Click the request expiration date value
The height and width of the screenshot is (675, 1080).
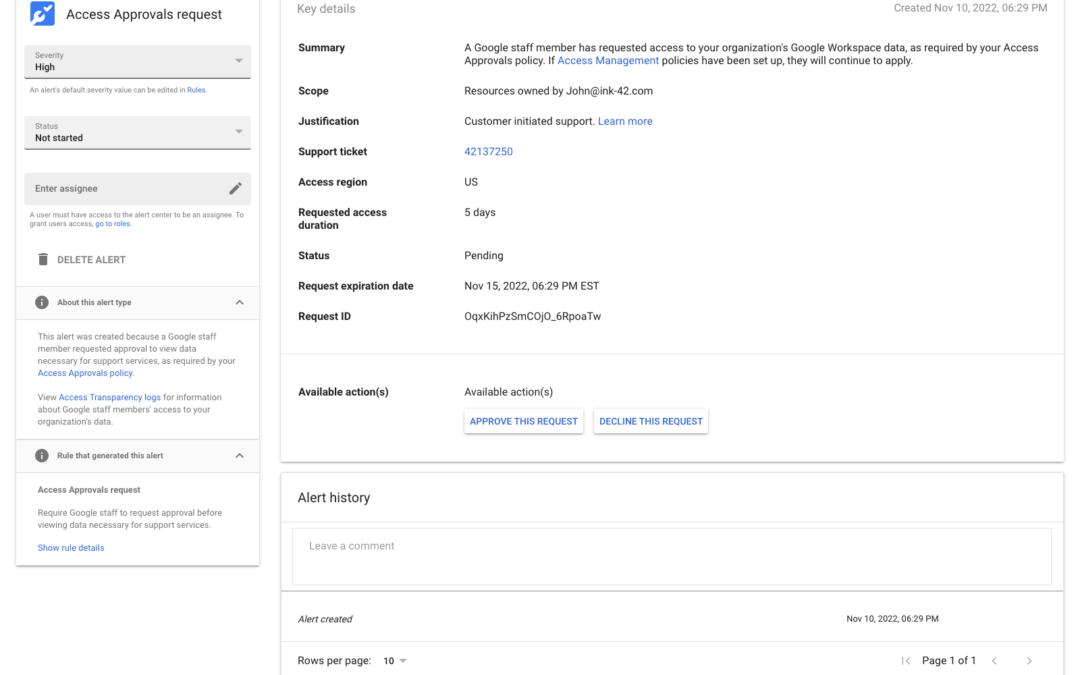tap(532, 286)
